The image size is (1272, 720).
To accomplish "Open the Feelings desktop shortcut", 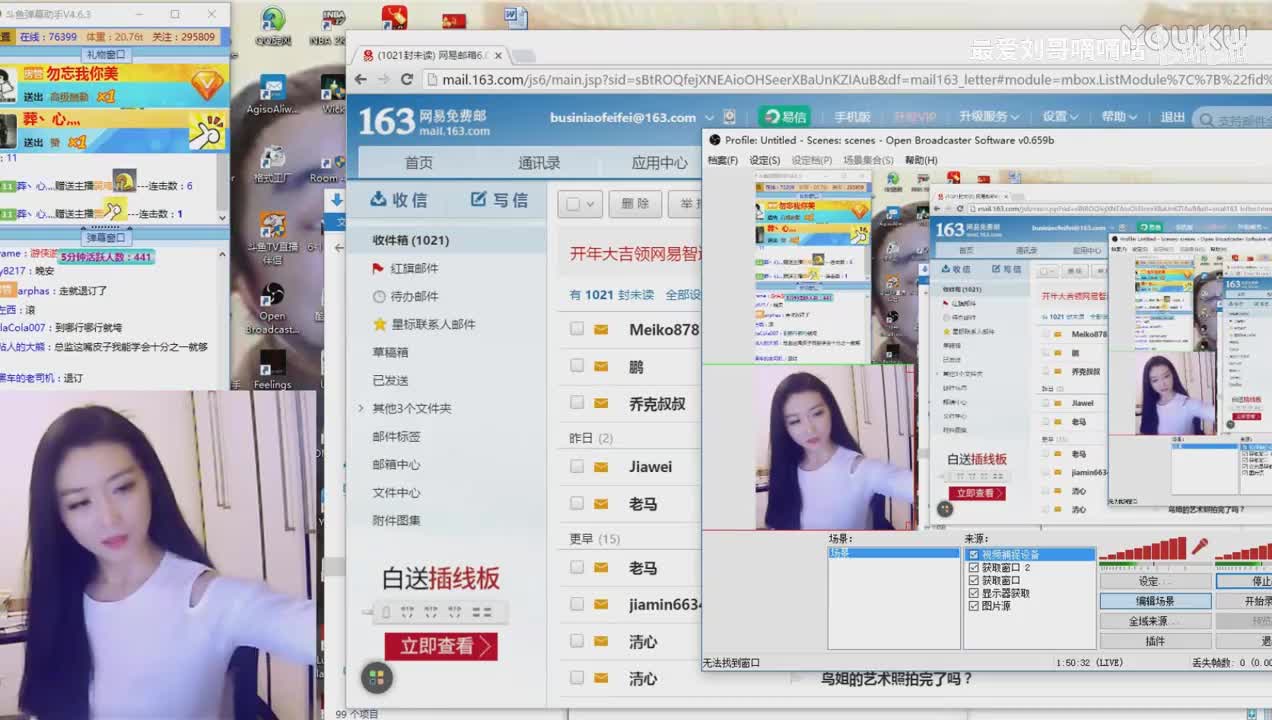I will coord(272,369).
